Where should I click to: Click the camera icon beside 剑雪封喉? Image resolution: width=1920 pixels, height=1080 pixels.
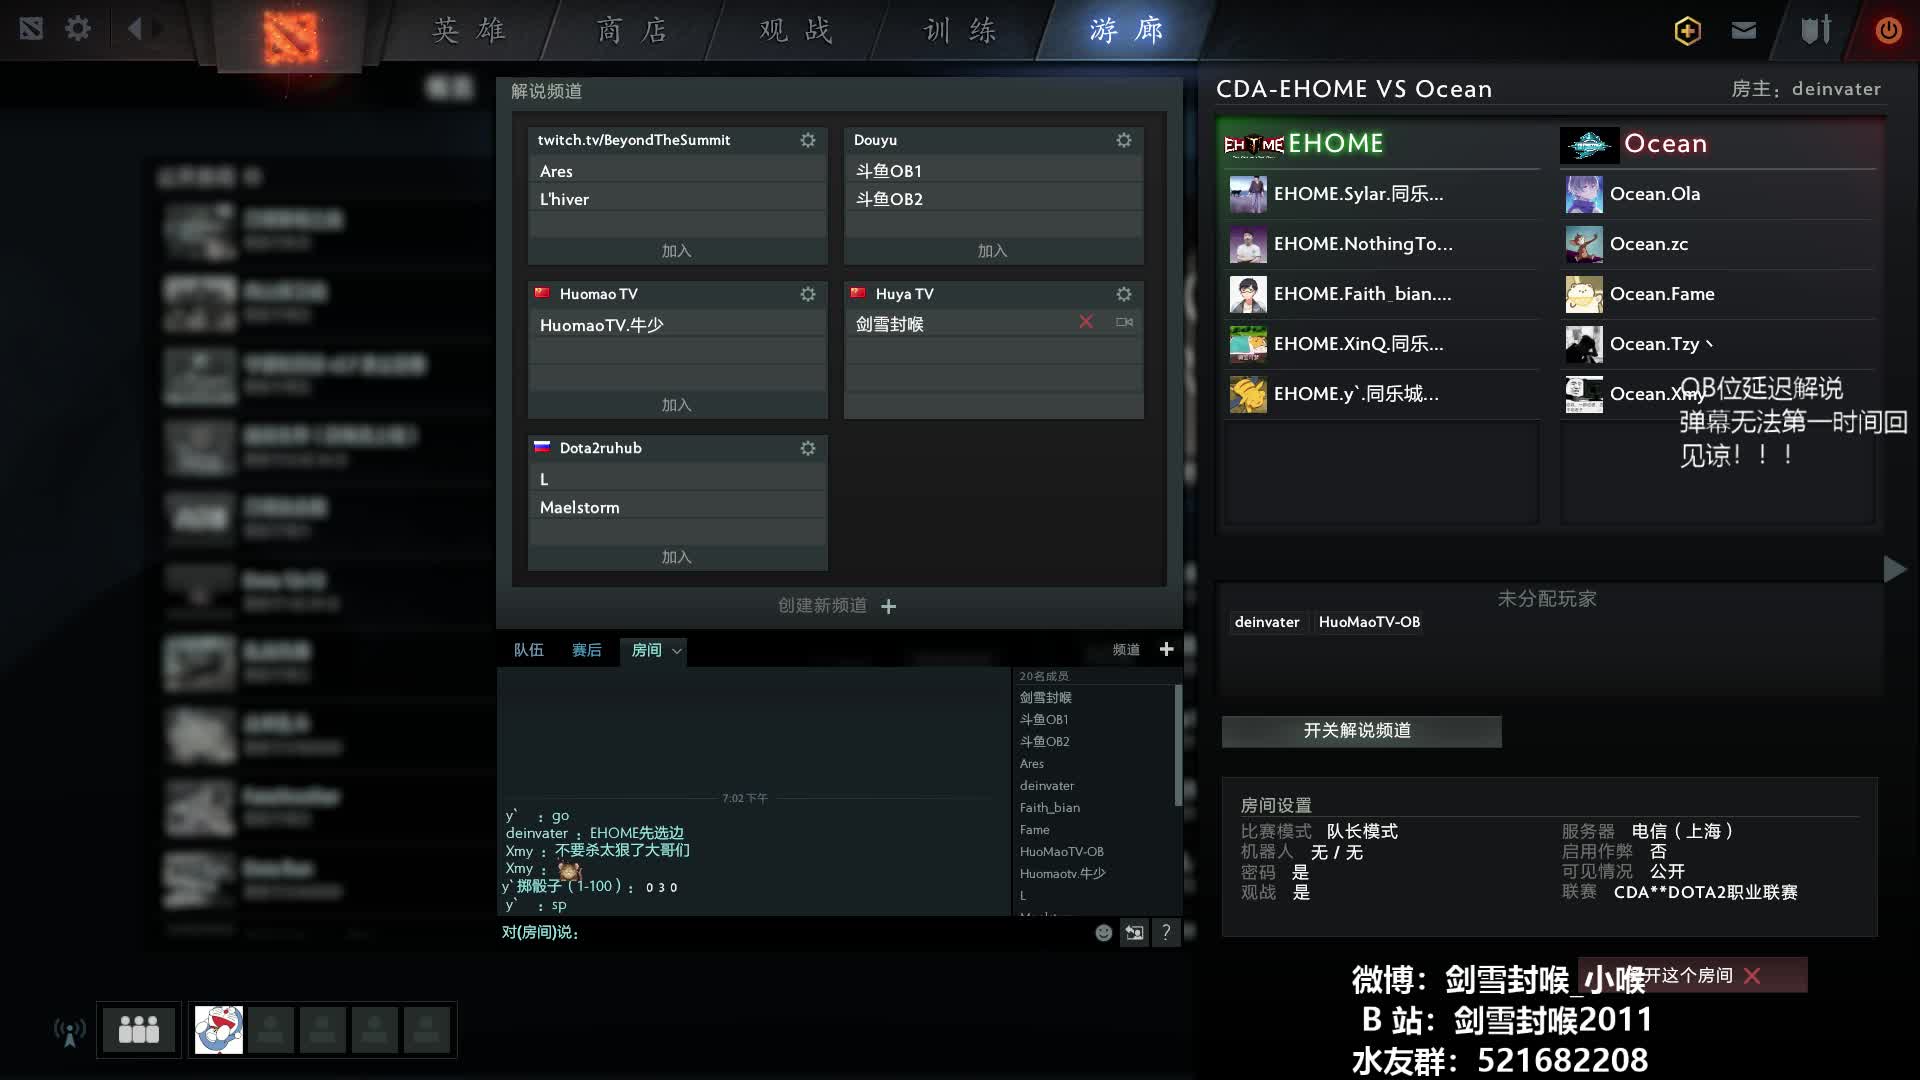[1124, 322]
